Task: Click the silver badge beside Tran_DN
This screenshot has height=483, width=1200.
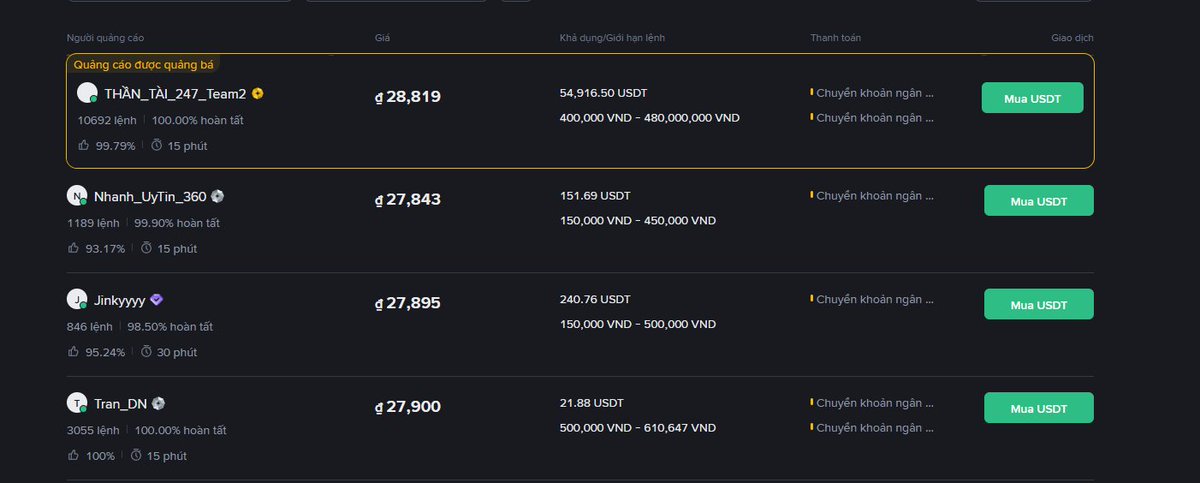Action: pyautogui.click(x=158, y=404)
